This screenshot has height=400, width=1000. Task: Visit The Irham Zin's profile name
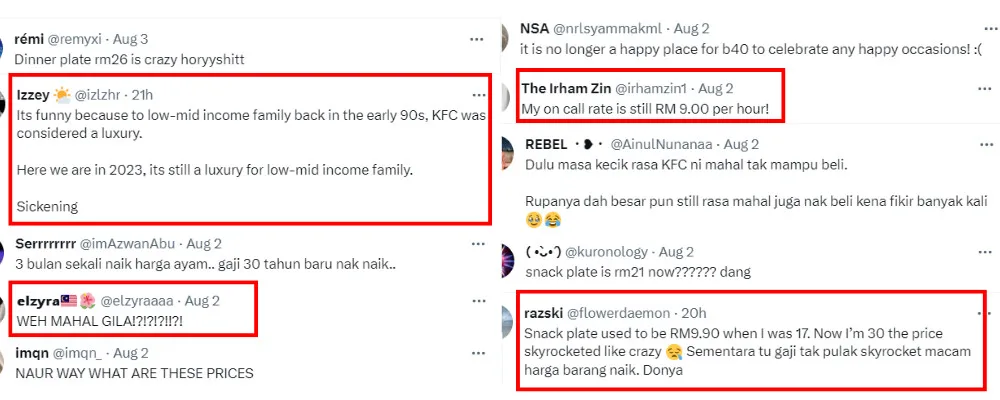click(566, 89)
